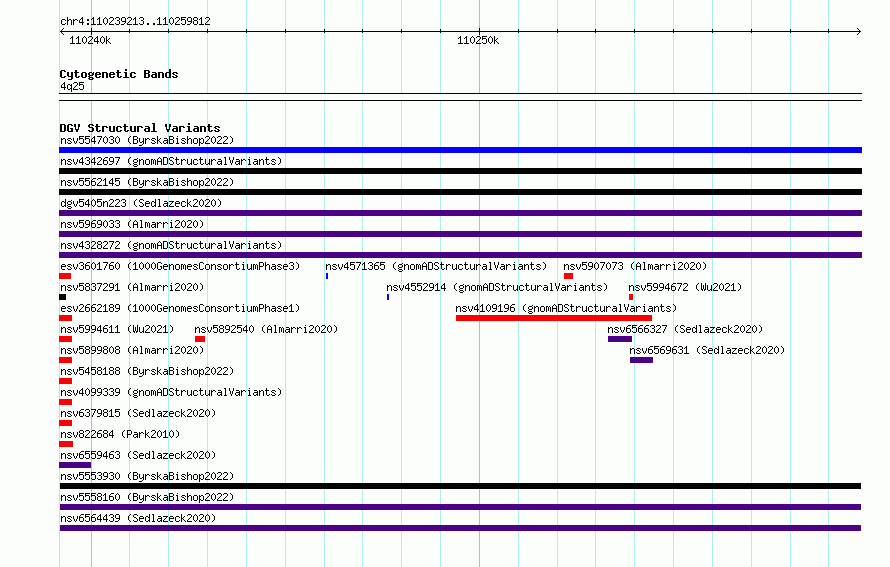Select the red esv2662189 variant glyph

65,318
